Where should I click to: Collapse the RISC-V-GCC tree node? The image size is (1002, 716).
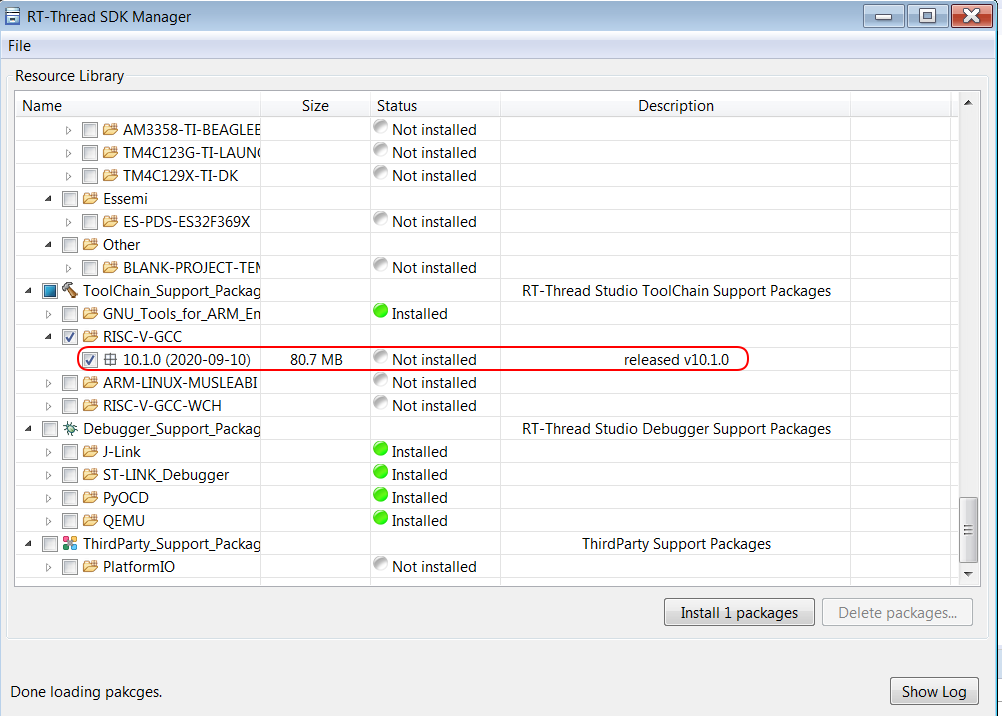(48, 337)
